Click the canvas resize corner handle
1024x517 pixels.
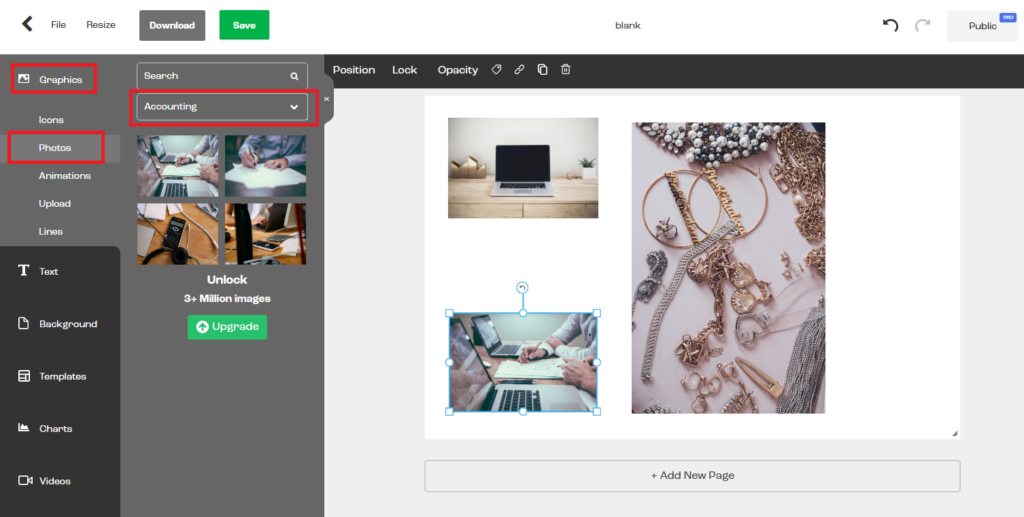(x=954, y=433)
